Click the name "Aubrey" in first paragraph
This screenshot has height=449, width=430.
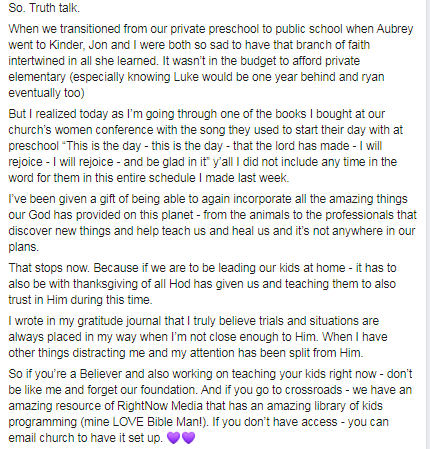coord(395,29)
